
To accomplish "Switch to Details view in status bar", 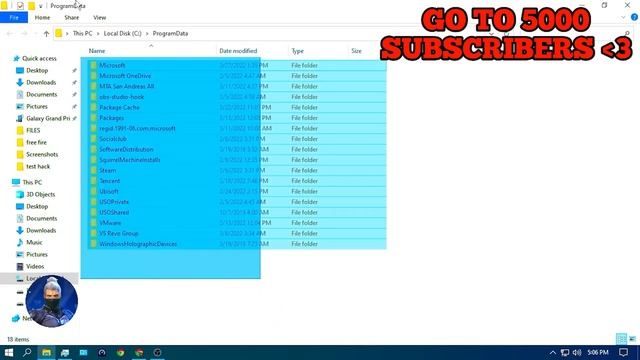I will 621,339.
